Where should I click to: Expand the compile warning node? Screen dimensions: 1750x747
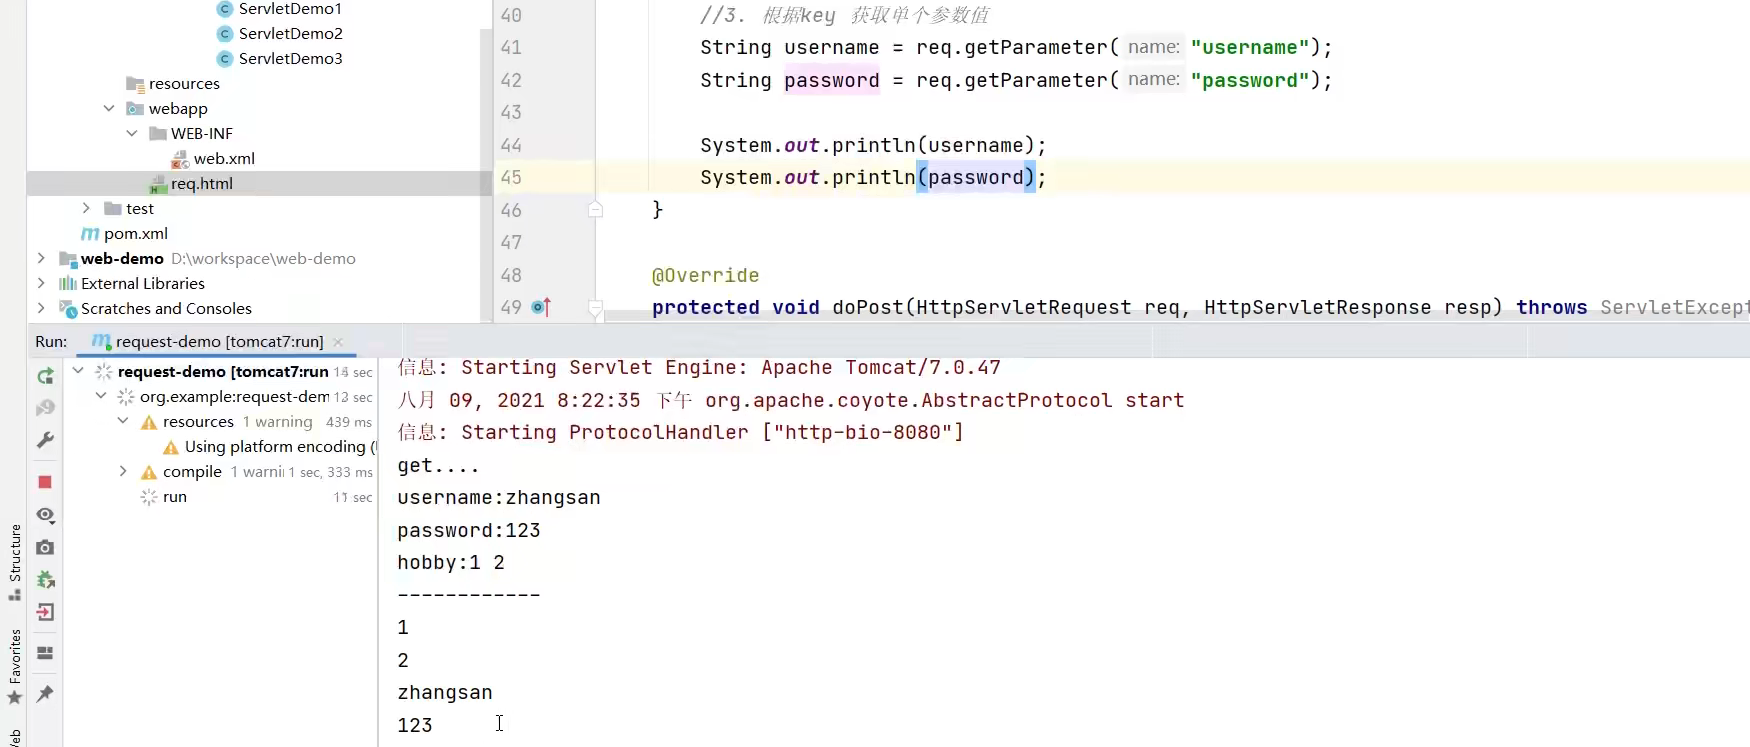click(x=123, y=471)
